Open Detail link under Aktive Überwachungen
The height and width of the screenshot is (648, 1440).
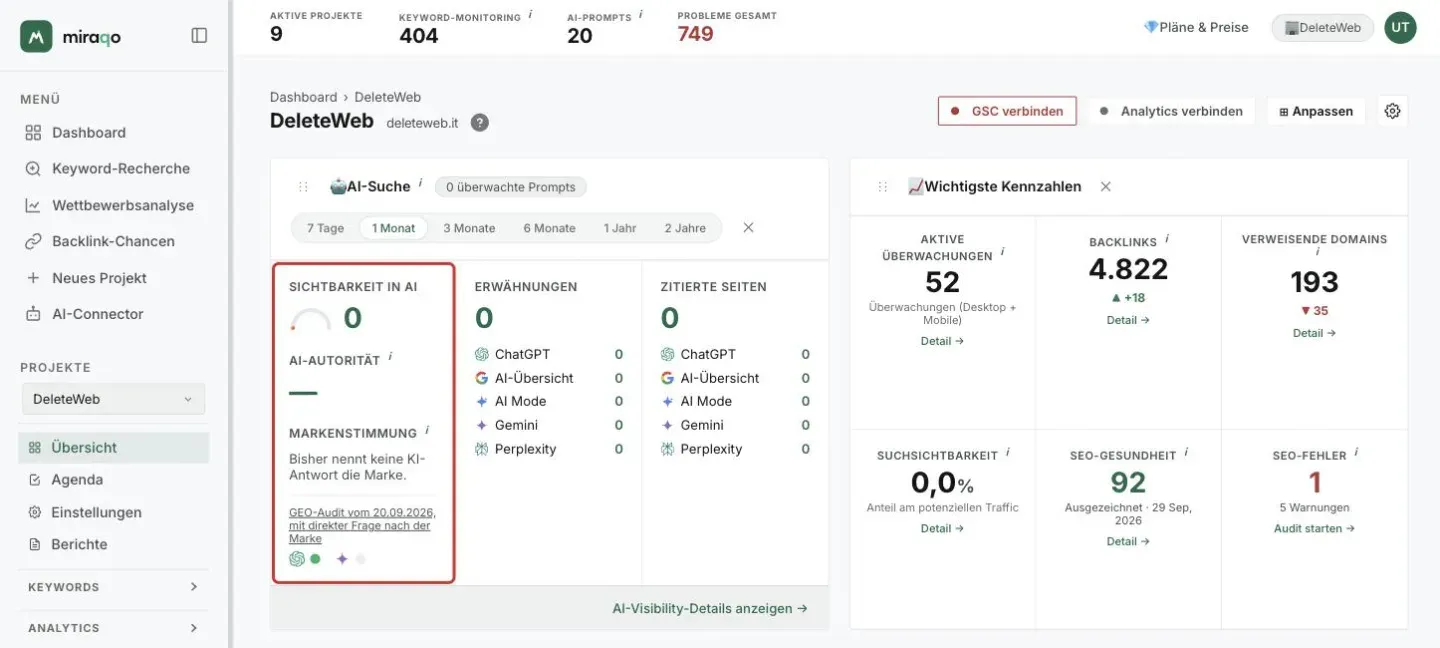click(942, 341)
